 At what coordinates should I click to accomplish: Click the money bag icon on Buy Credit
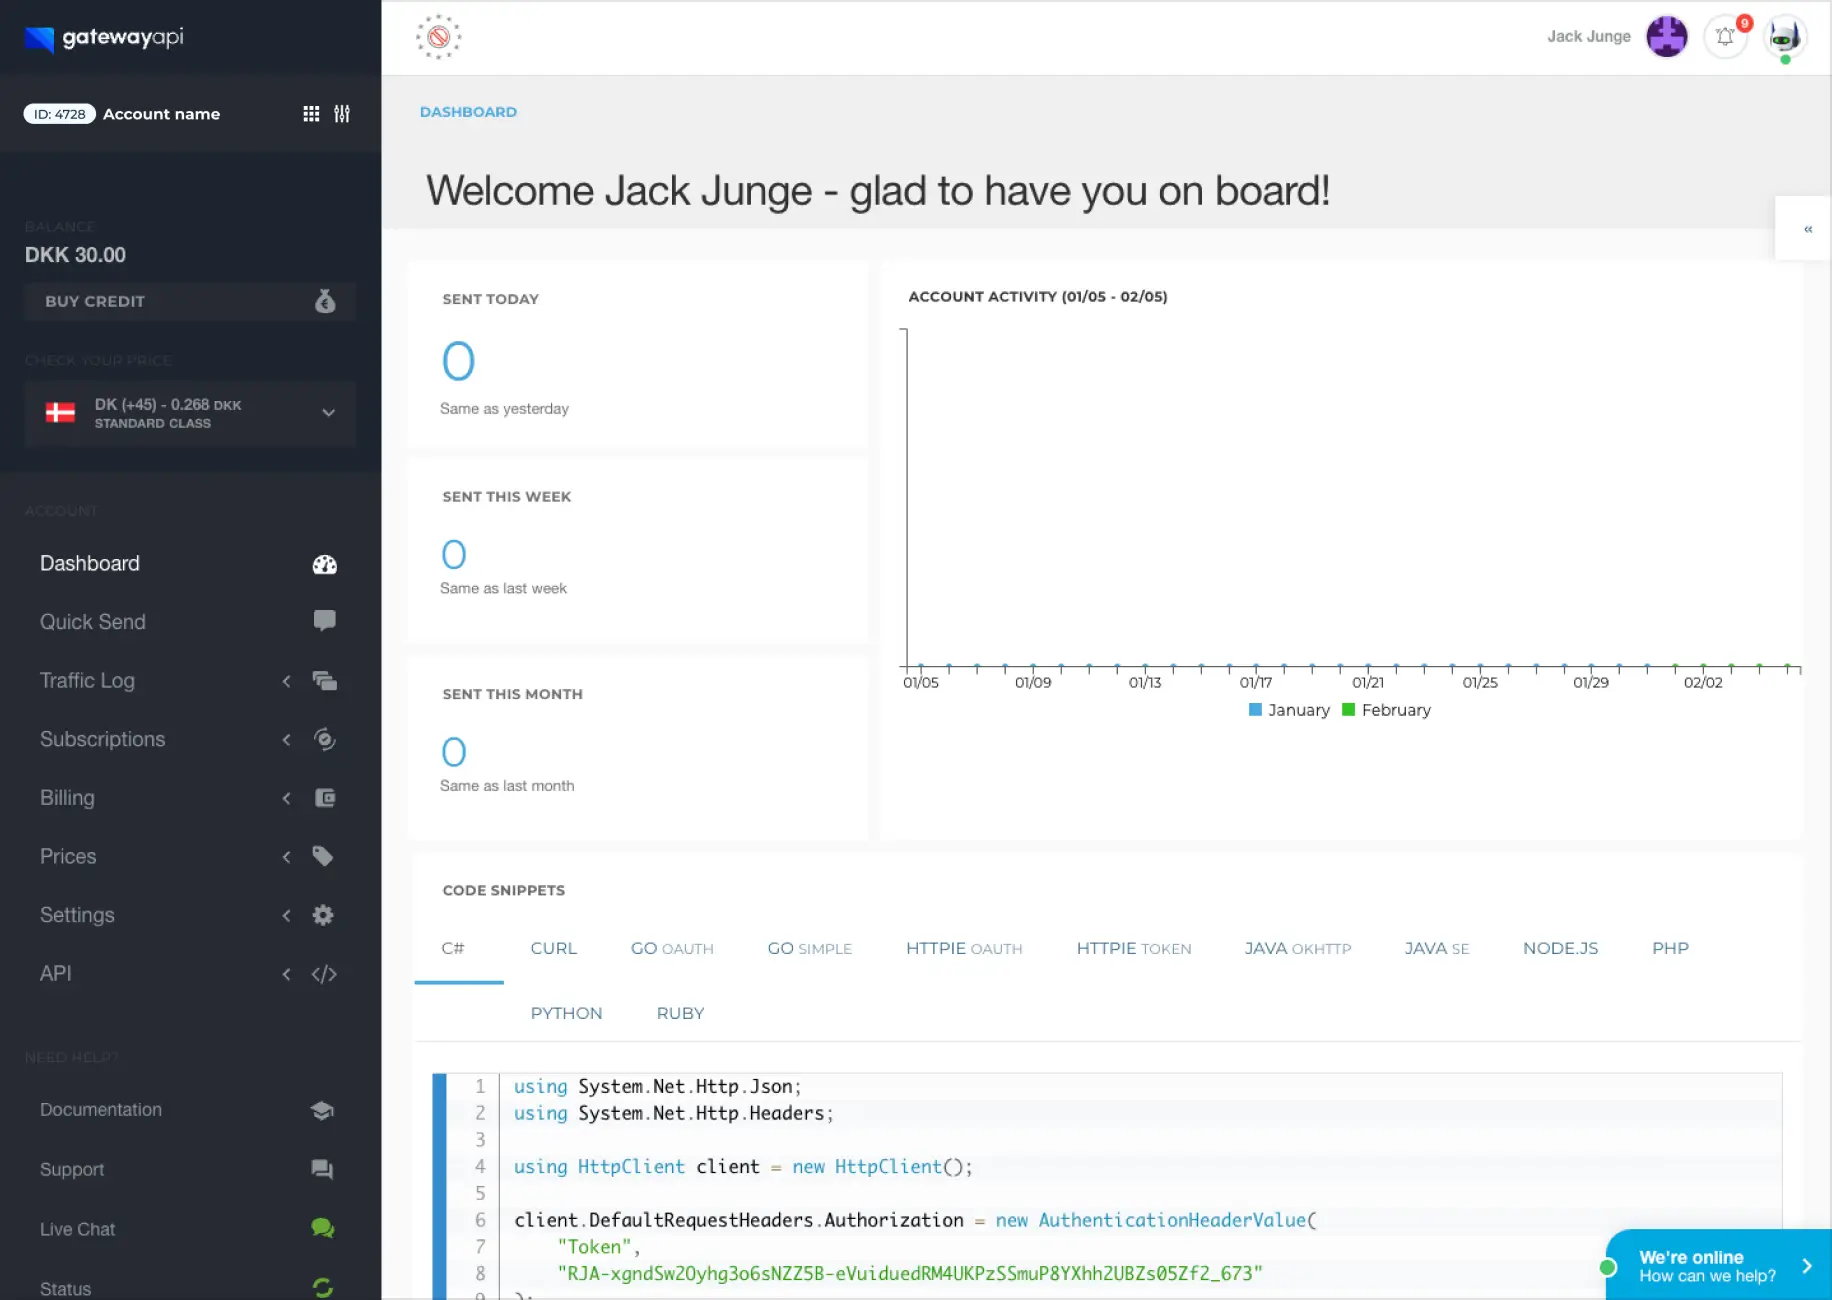pos(324,301)
